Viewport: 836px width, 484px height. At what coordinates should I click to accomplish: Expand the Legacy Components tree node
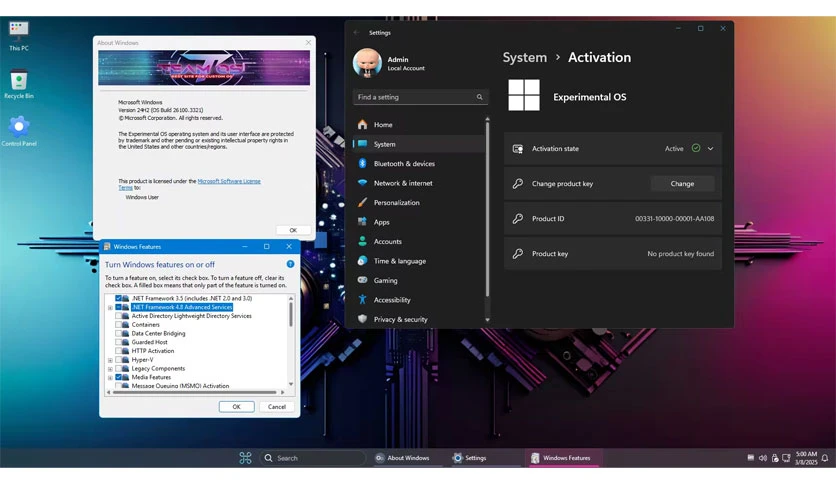tap(110, 369)
